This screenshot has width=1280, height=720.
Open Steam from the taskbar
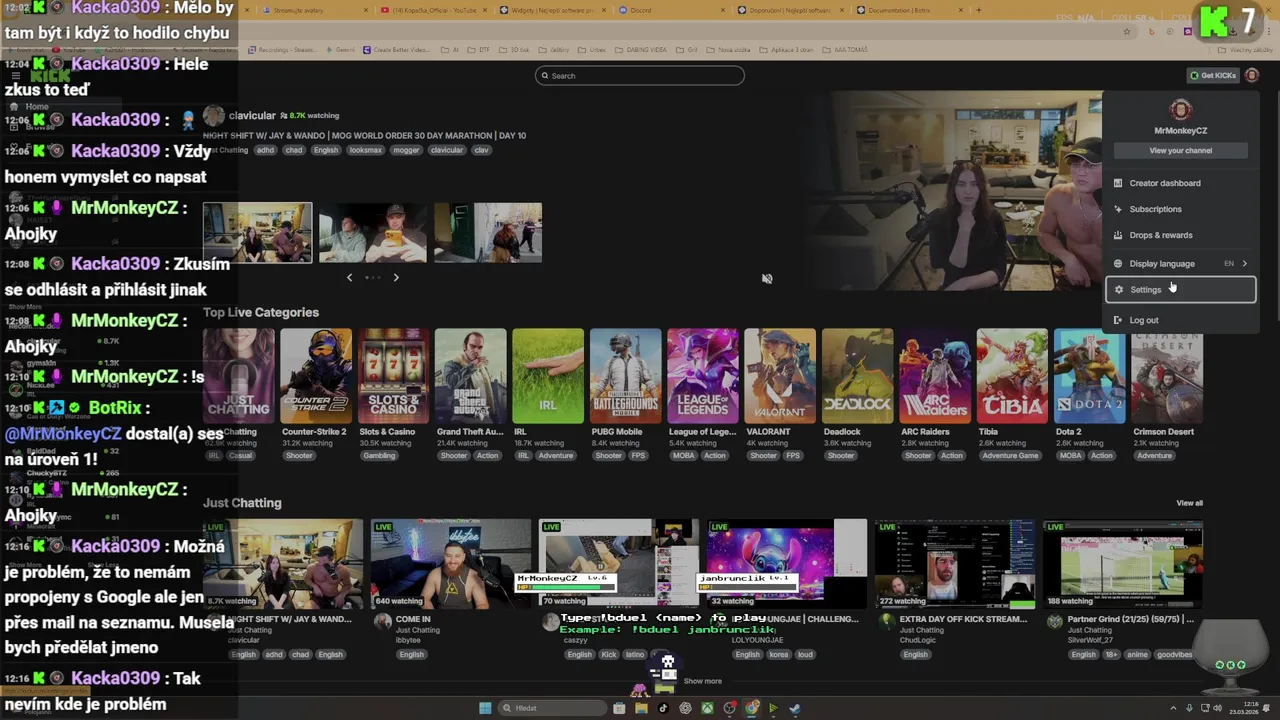click(x=795, y=708)
